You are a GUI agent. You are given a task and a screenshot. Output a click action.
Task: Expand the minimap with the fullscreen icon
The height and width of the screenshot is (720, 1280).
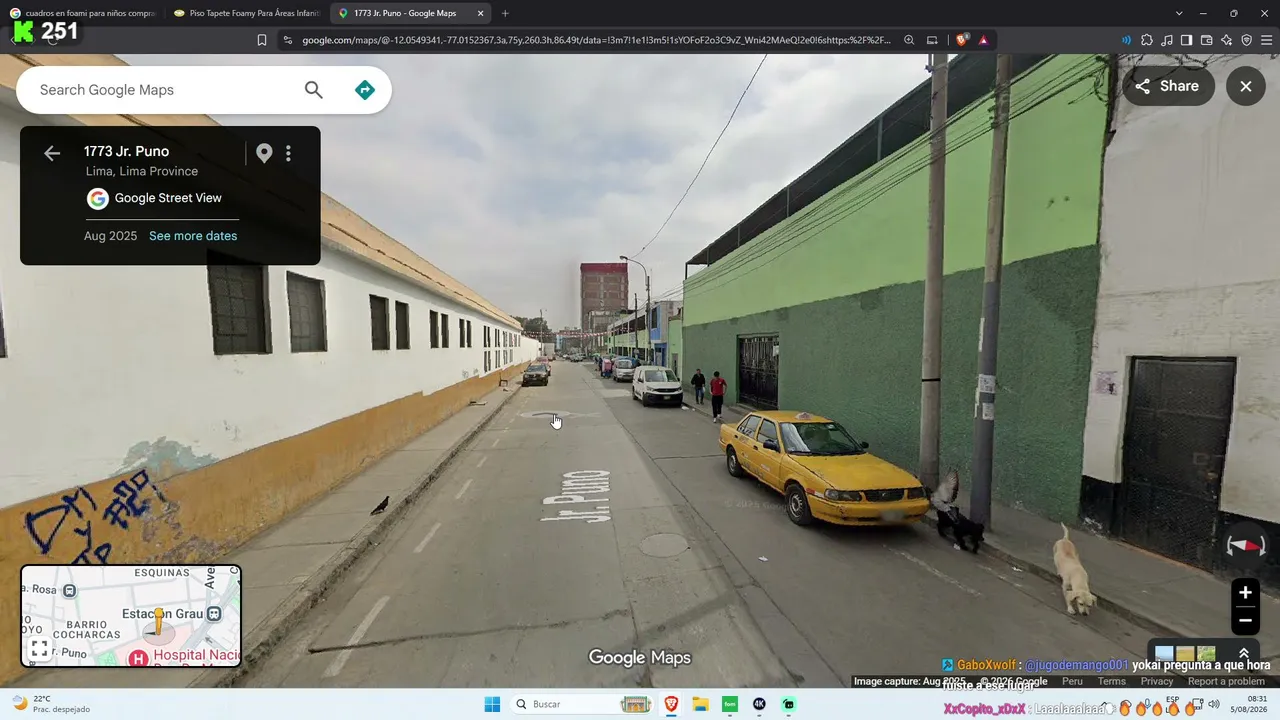point(39,649)
